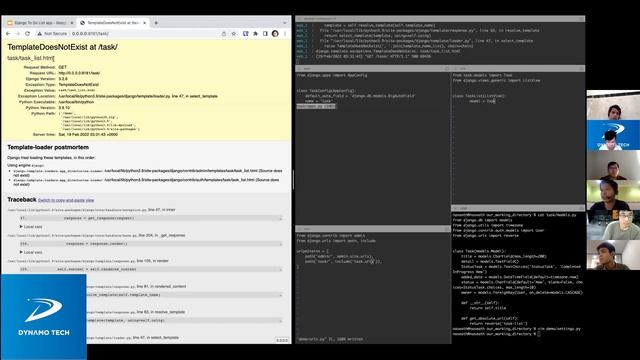Click the Not Secure warning icon
The height and width of the screenshot is (360, 640).
click(x=40, y=33)
